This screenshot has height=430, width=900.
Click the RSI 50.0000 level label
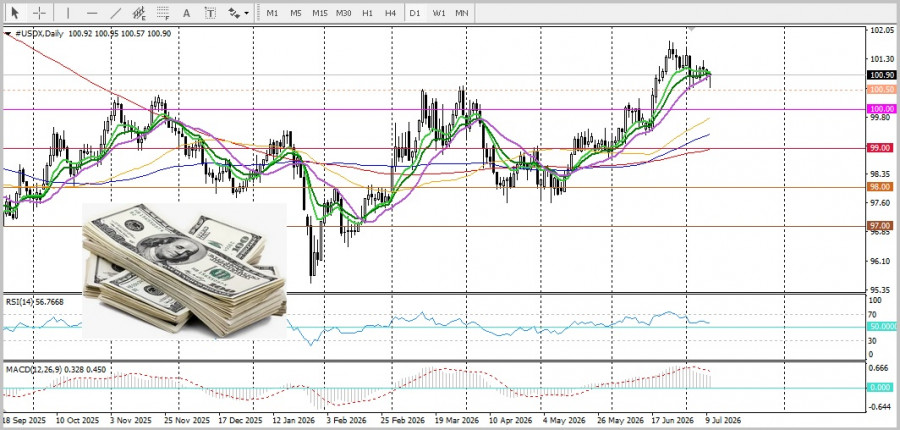pyautogui.click(x=883, y=326)
